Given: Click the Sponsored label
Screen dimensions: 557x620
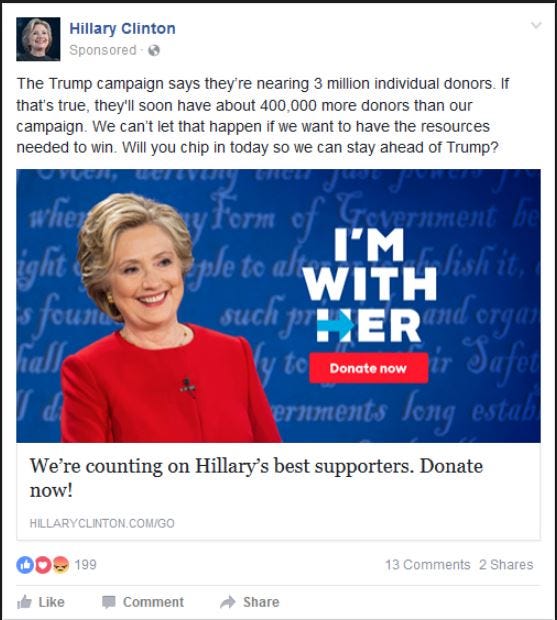Looking at the screenshot, I should click(103, 50).
